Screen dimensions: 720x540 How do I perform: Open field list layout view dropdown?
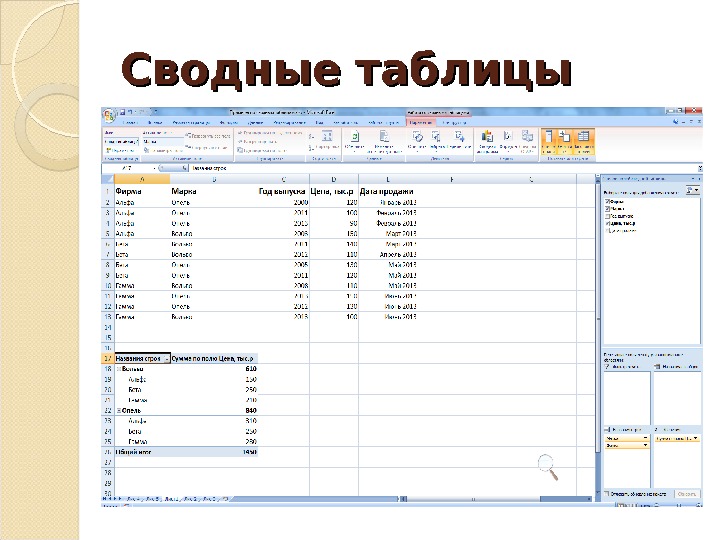tap(693, 190)
